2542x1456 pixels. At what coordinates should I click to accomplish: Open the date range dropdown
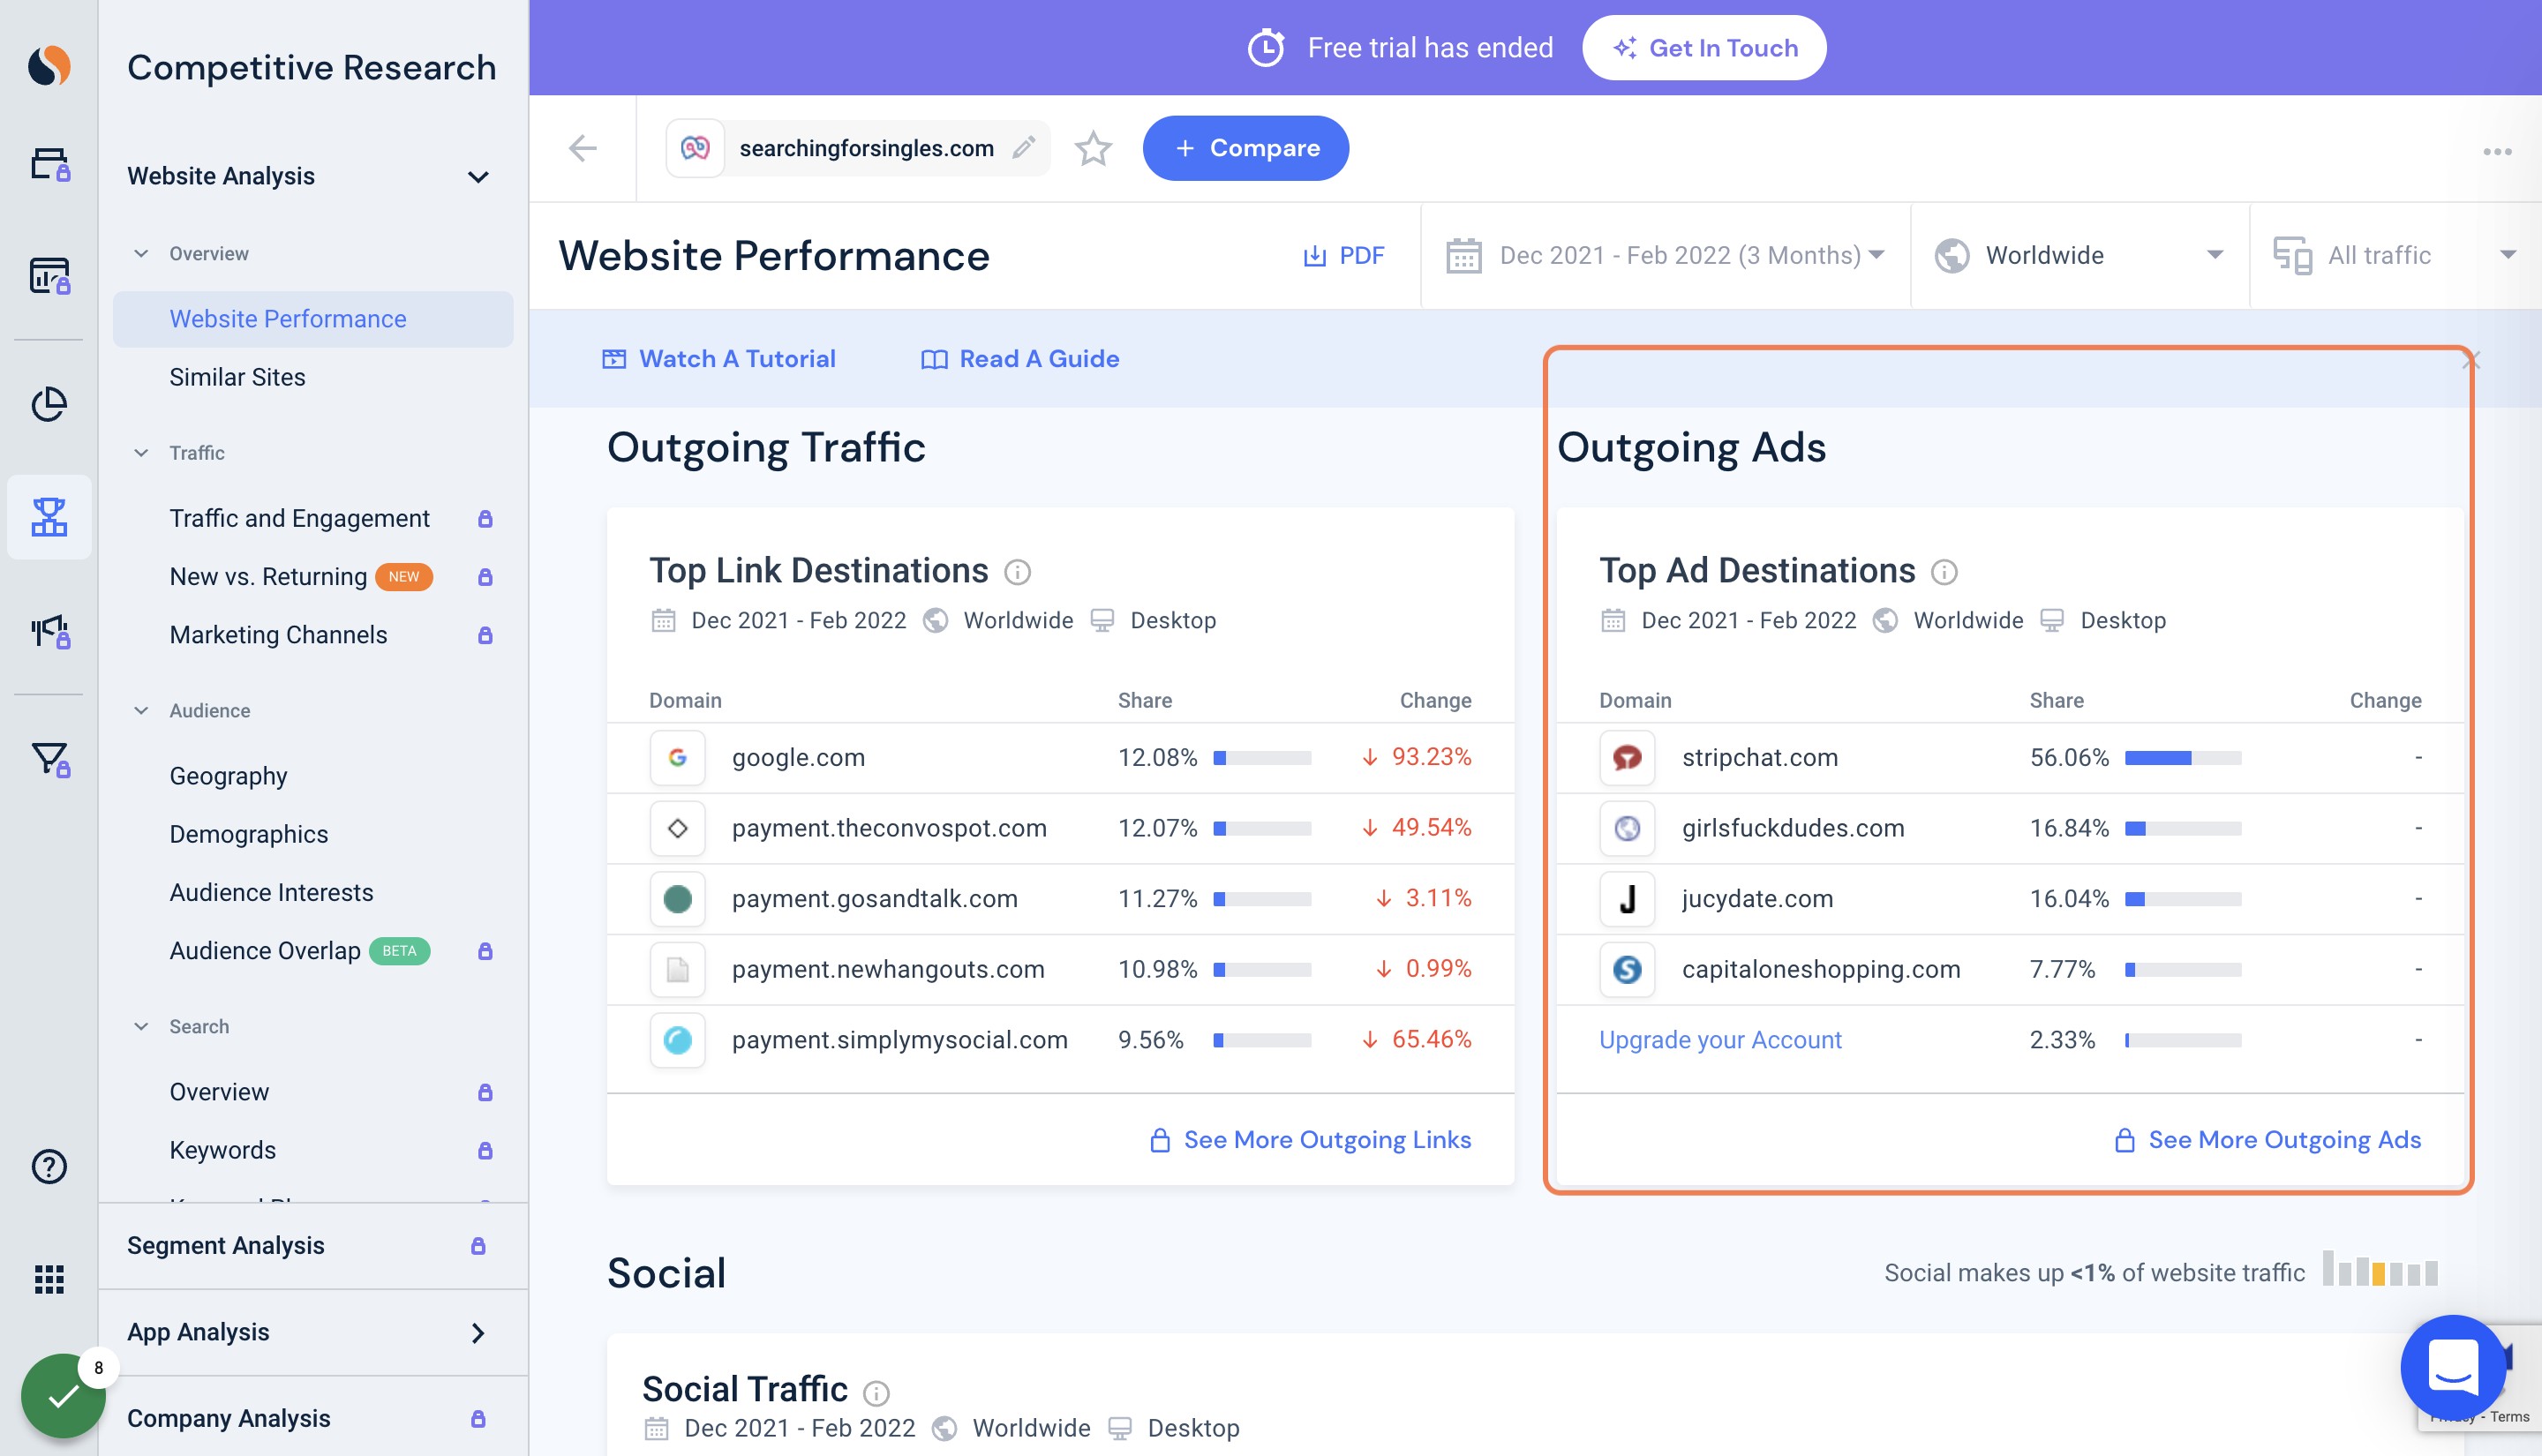[1665, 256]
